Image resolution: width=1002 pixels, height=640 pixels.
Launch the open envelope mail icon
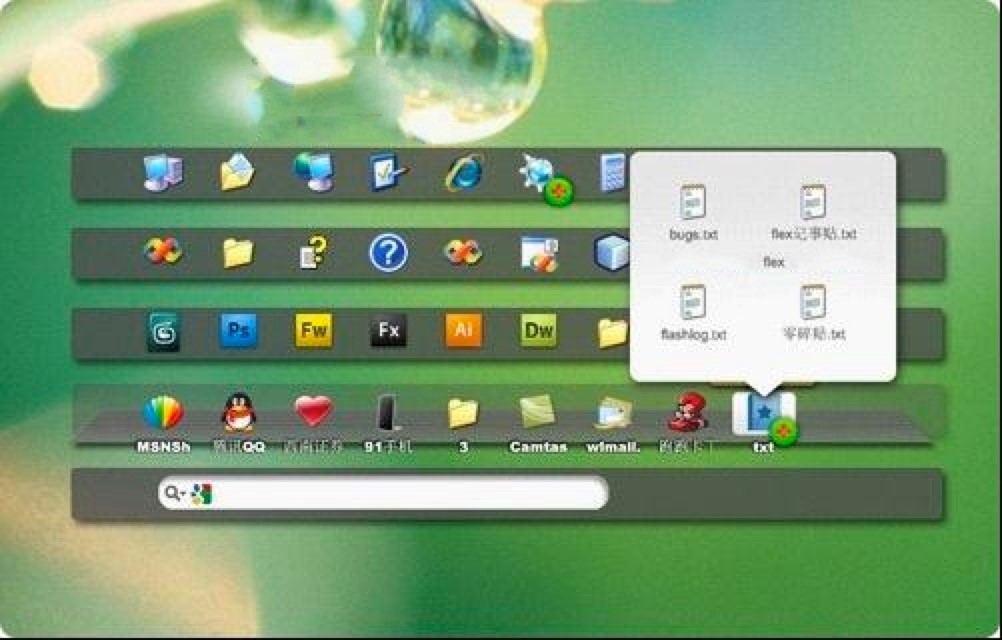237,172
